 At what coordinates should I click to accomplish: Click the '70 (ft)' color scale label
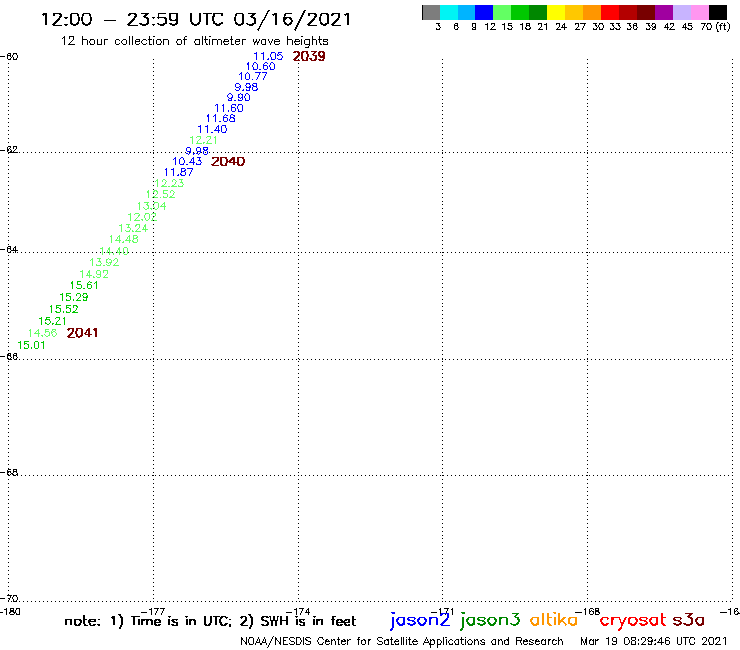click(715, 27)
